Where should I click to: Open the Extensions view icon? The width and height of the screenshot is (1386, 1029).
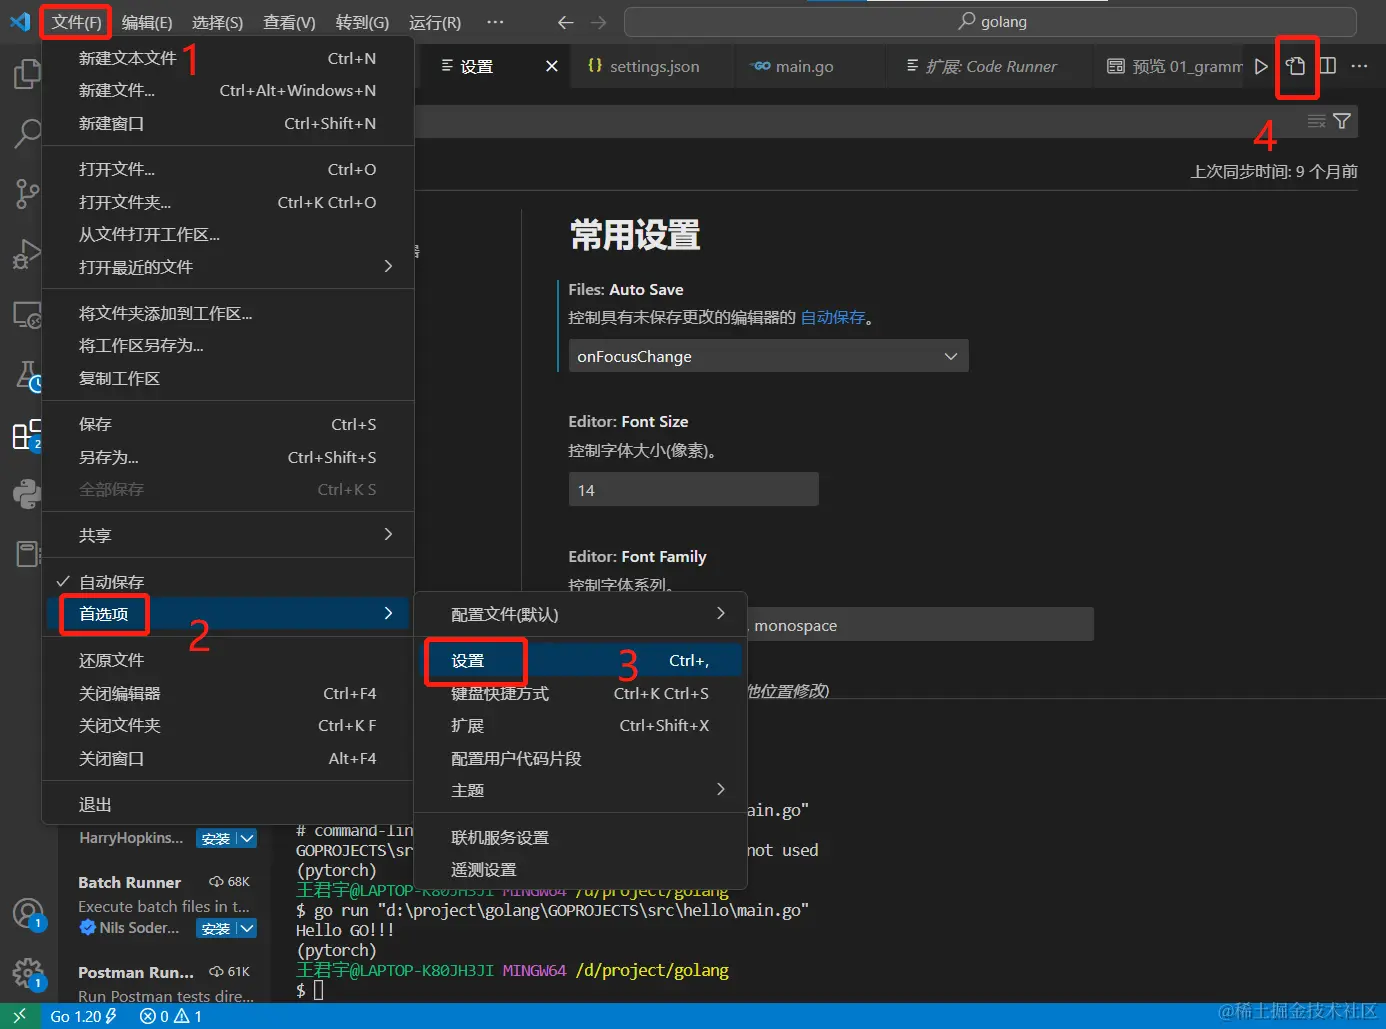27,436
